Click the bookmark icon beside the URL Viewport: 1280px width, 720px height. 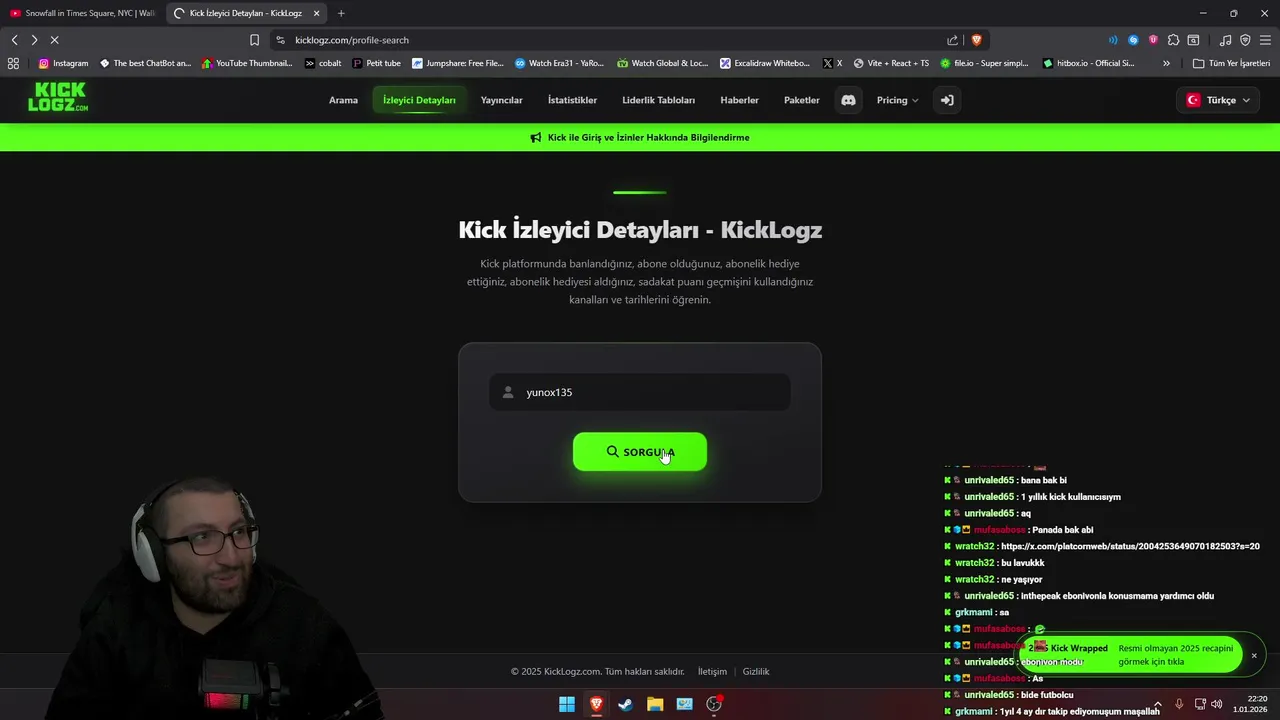[254, 40]
